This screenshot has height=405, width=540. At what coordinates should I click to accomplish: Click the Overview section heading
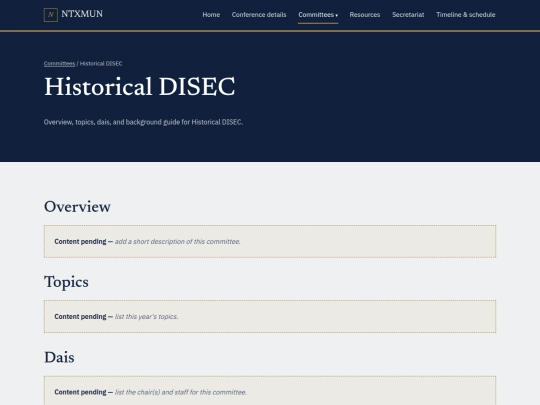77,207
